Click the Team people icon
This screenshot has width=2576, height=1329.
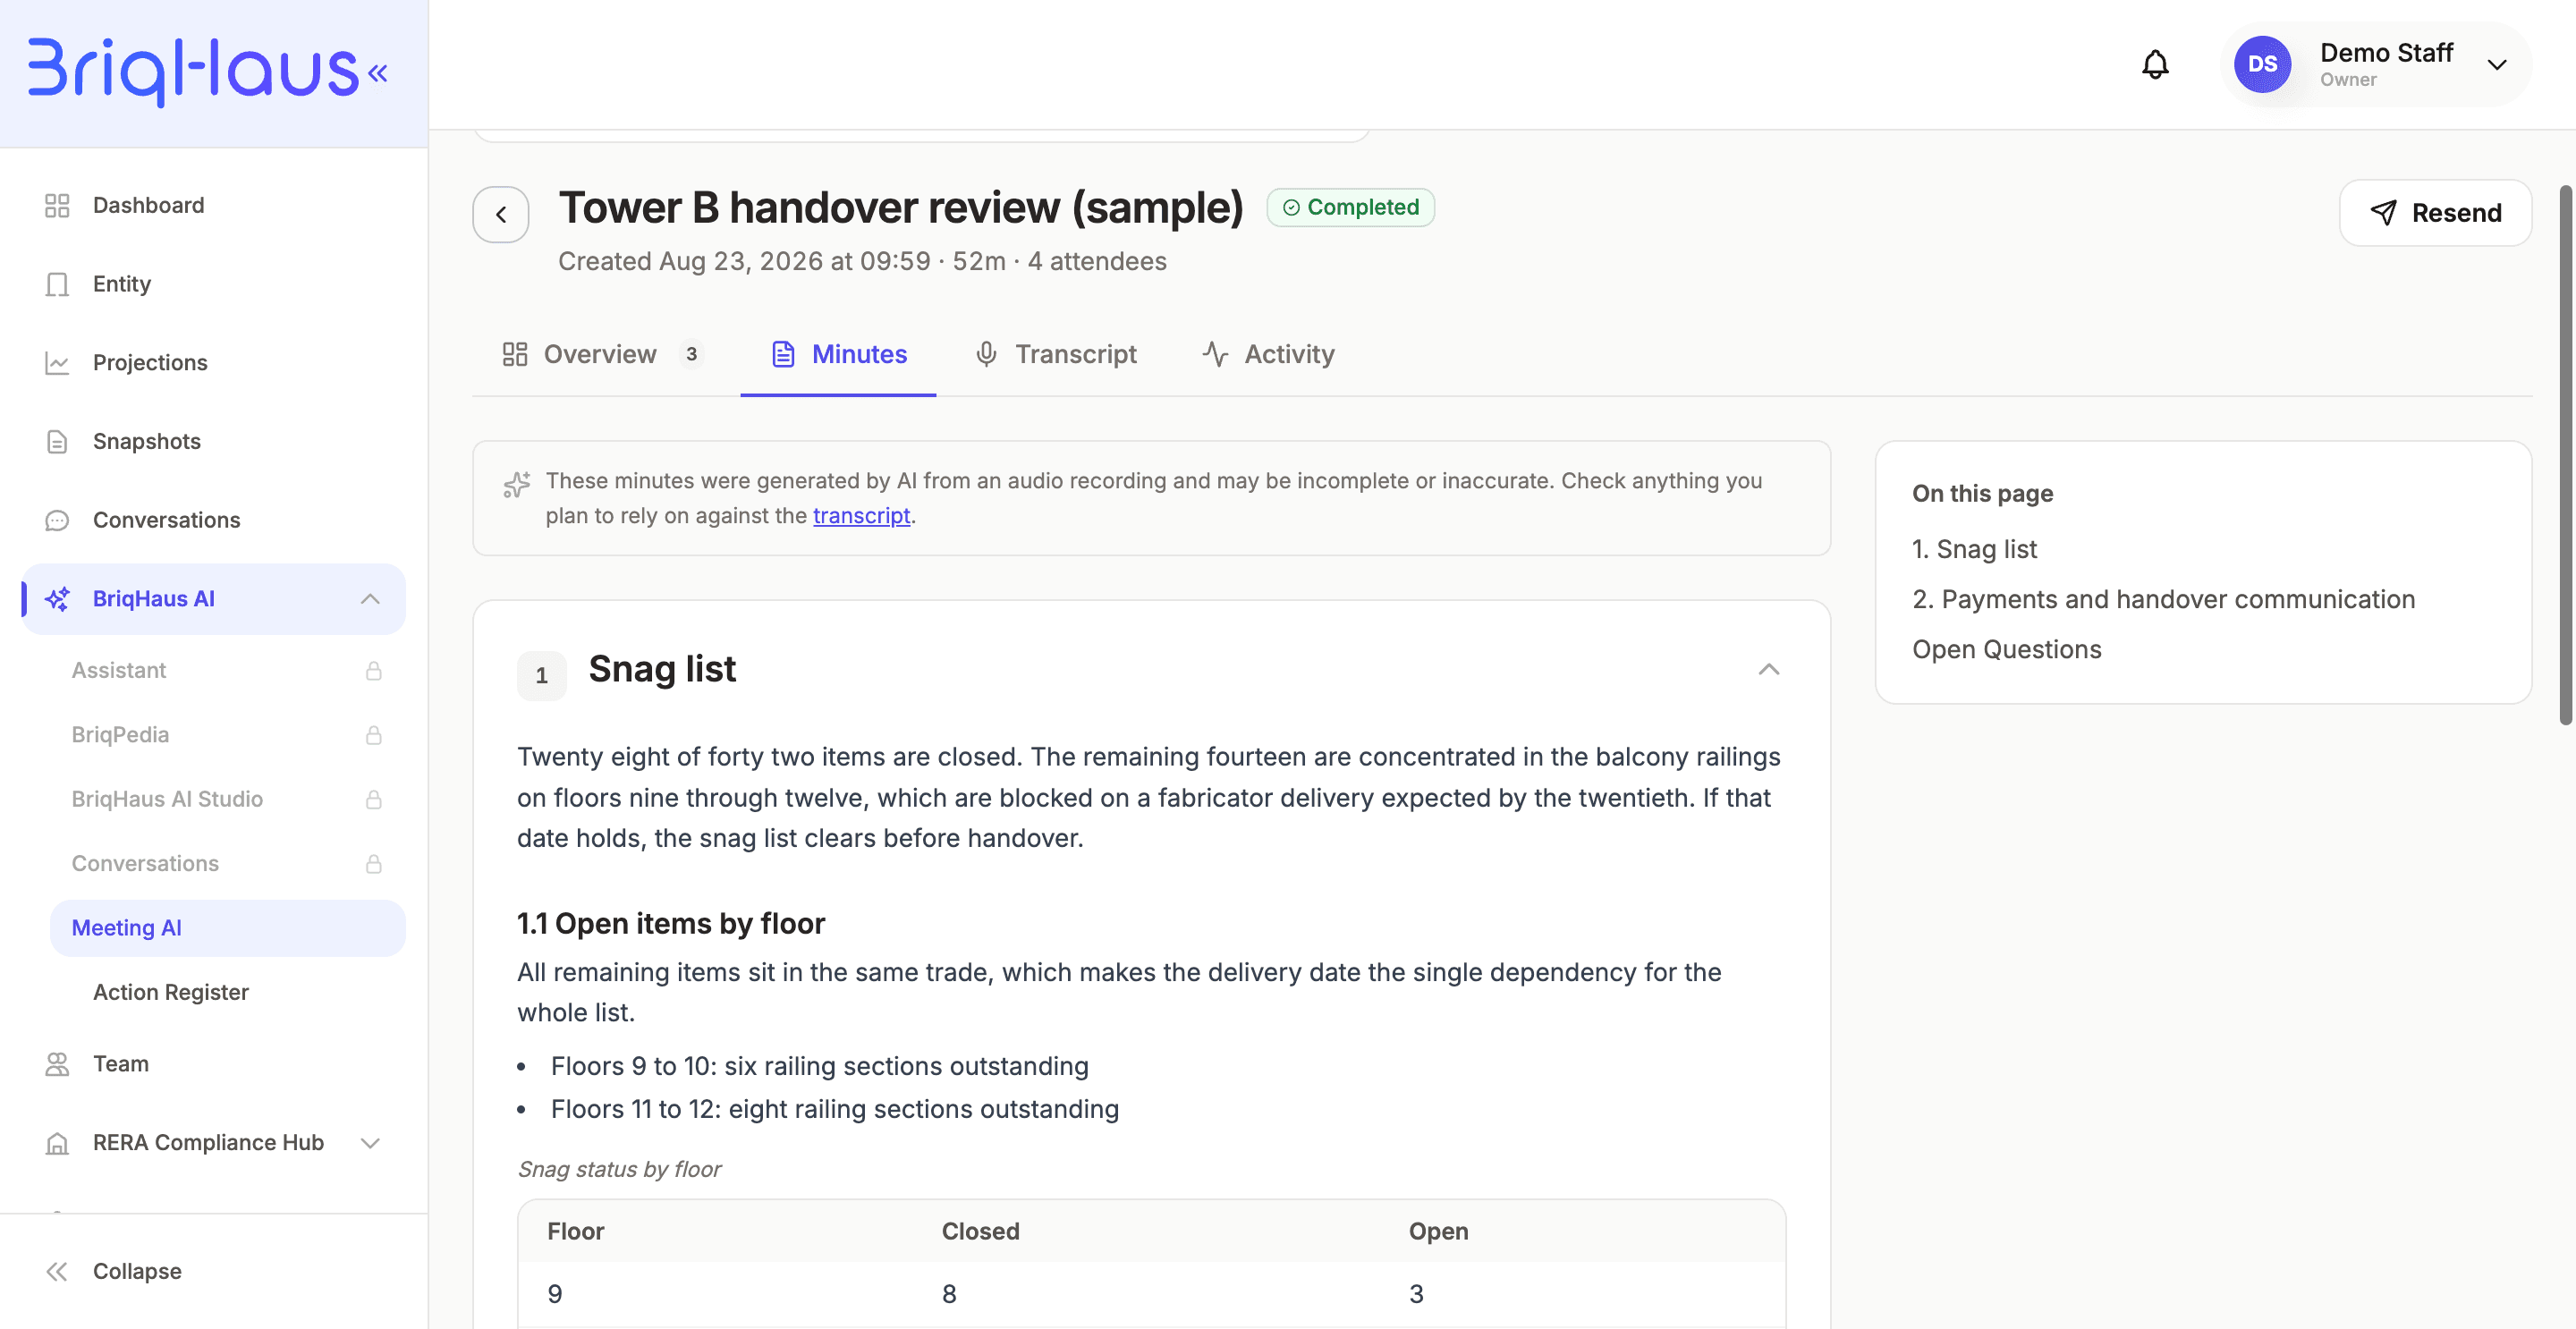click(x=57, y=1064)
